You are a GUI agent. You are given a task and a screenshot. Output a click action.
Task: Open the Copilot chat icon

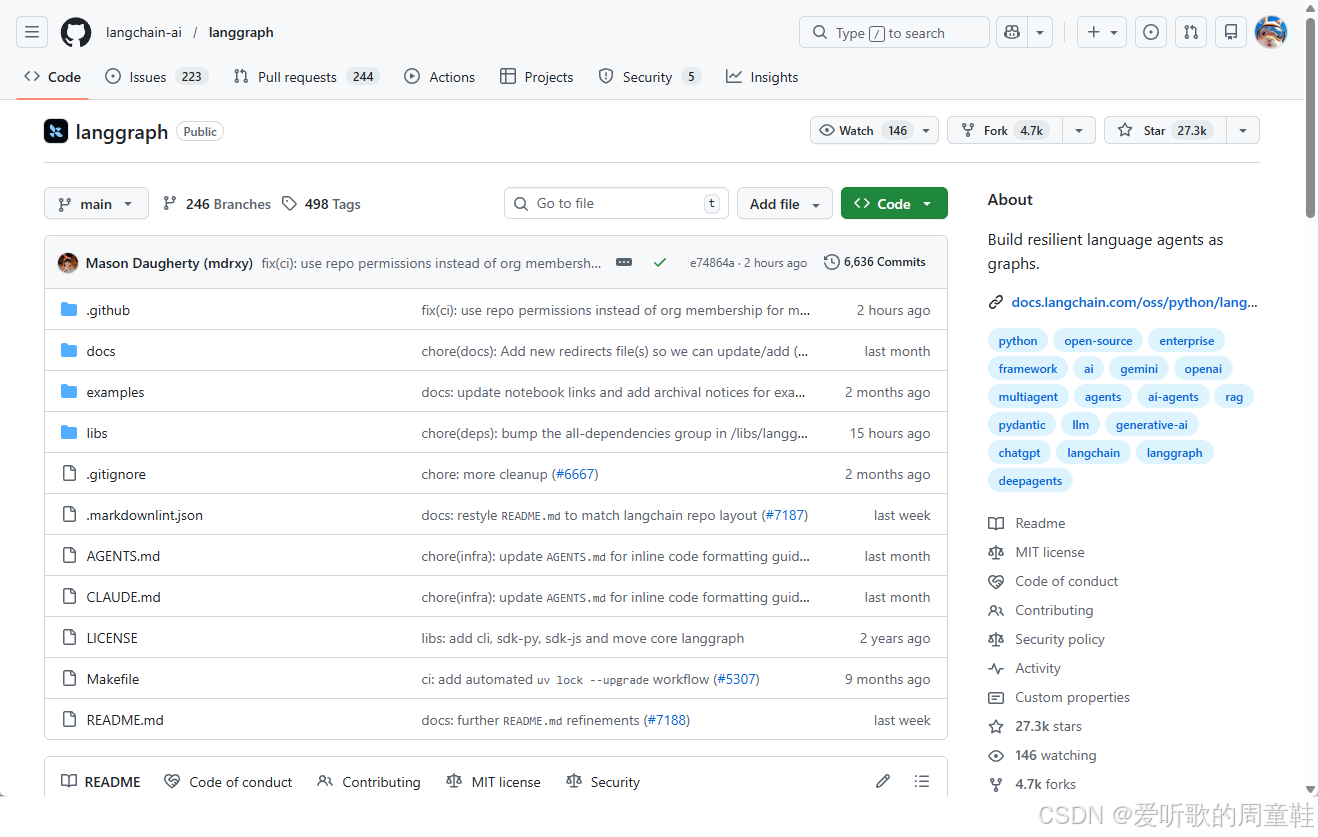tap(1012, 32)
